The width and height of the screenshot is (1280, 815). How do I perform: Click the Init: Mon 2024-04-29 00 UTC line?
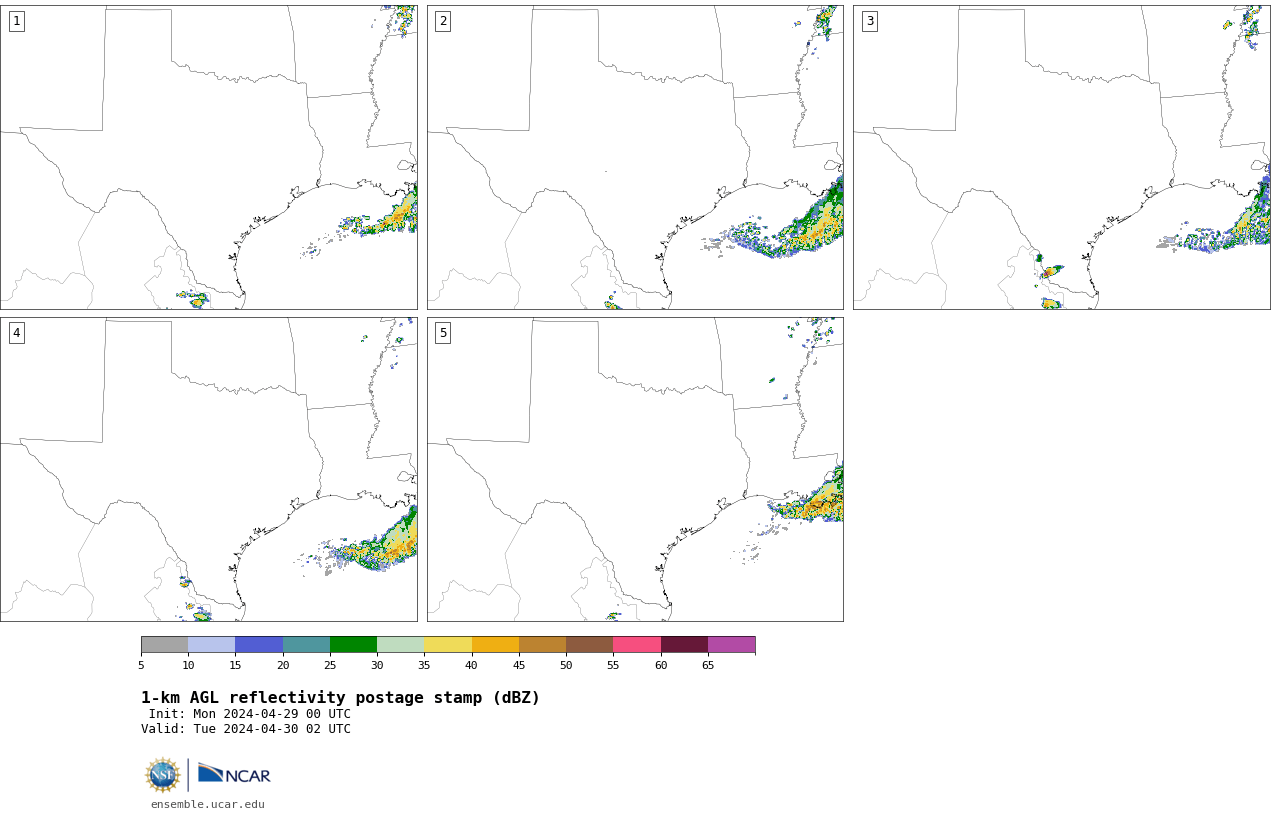(x=250, y=714)
